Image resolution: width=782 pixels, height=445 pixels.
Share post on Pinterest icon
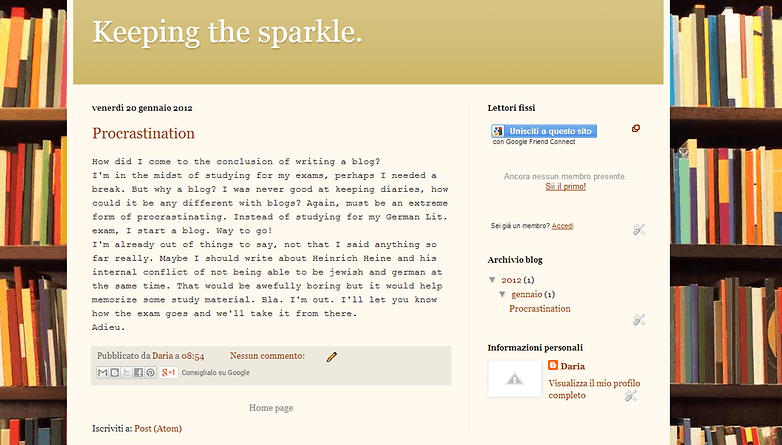tap(151, 372)
